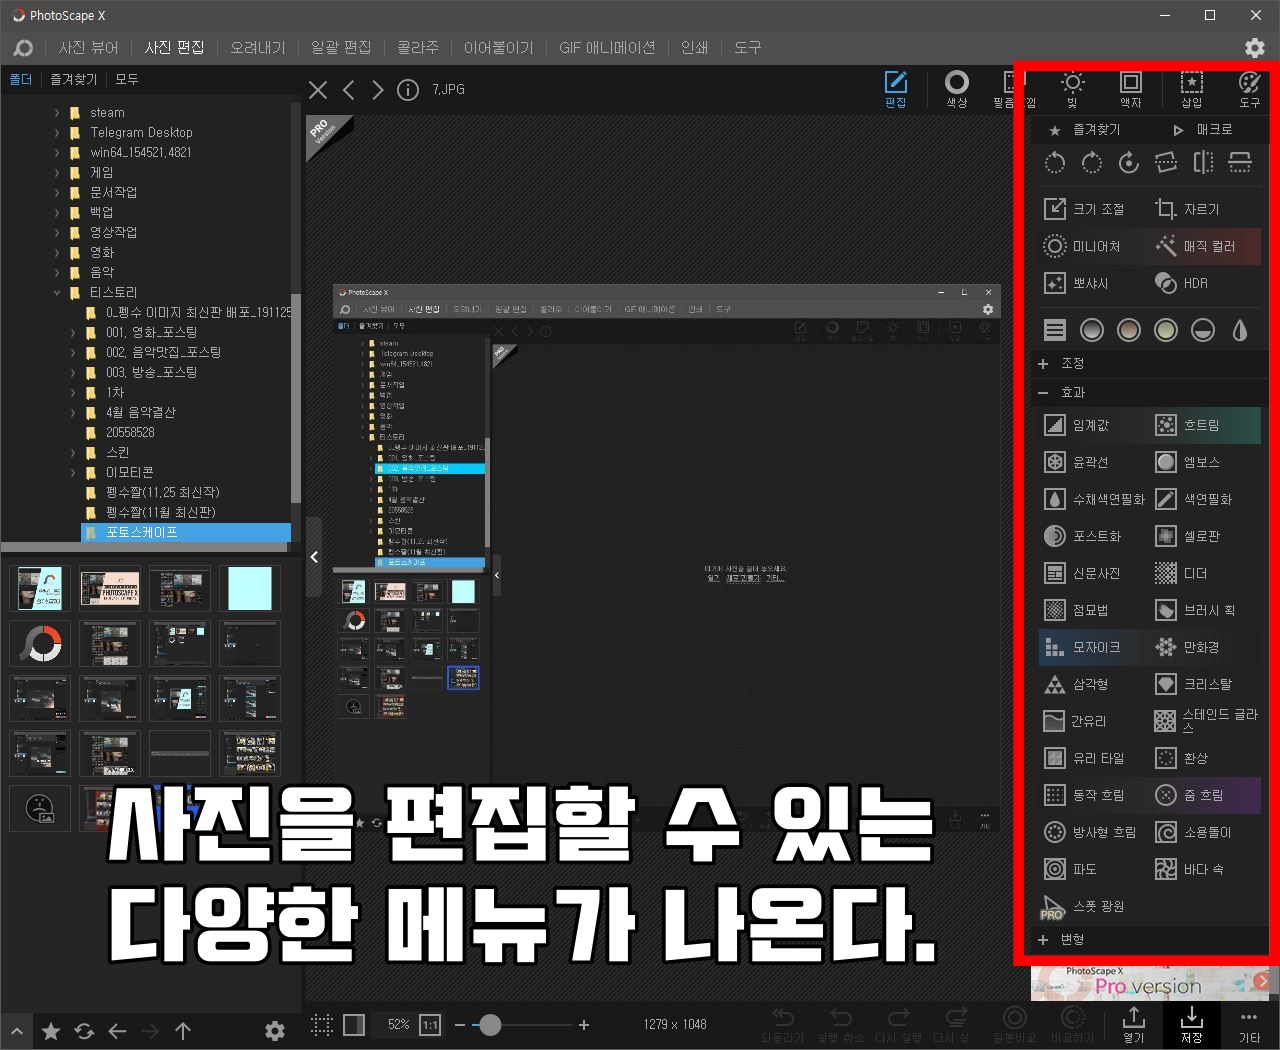Click the PhotoScape X Pro version banner

(1150, 983)
